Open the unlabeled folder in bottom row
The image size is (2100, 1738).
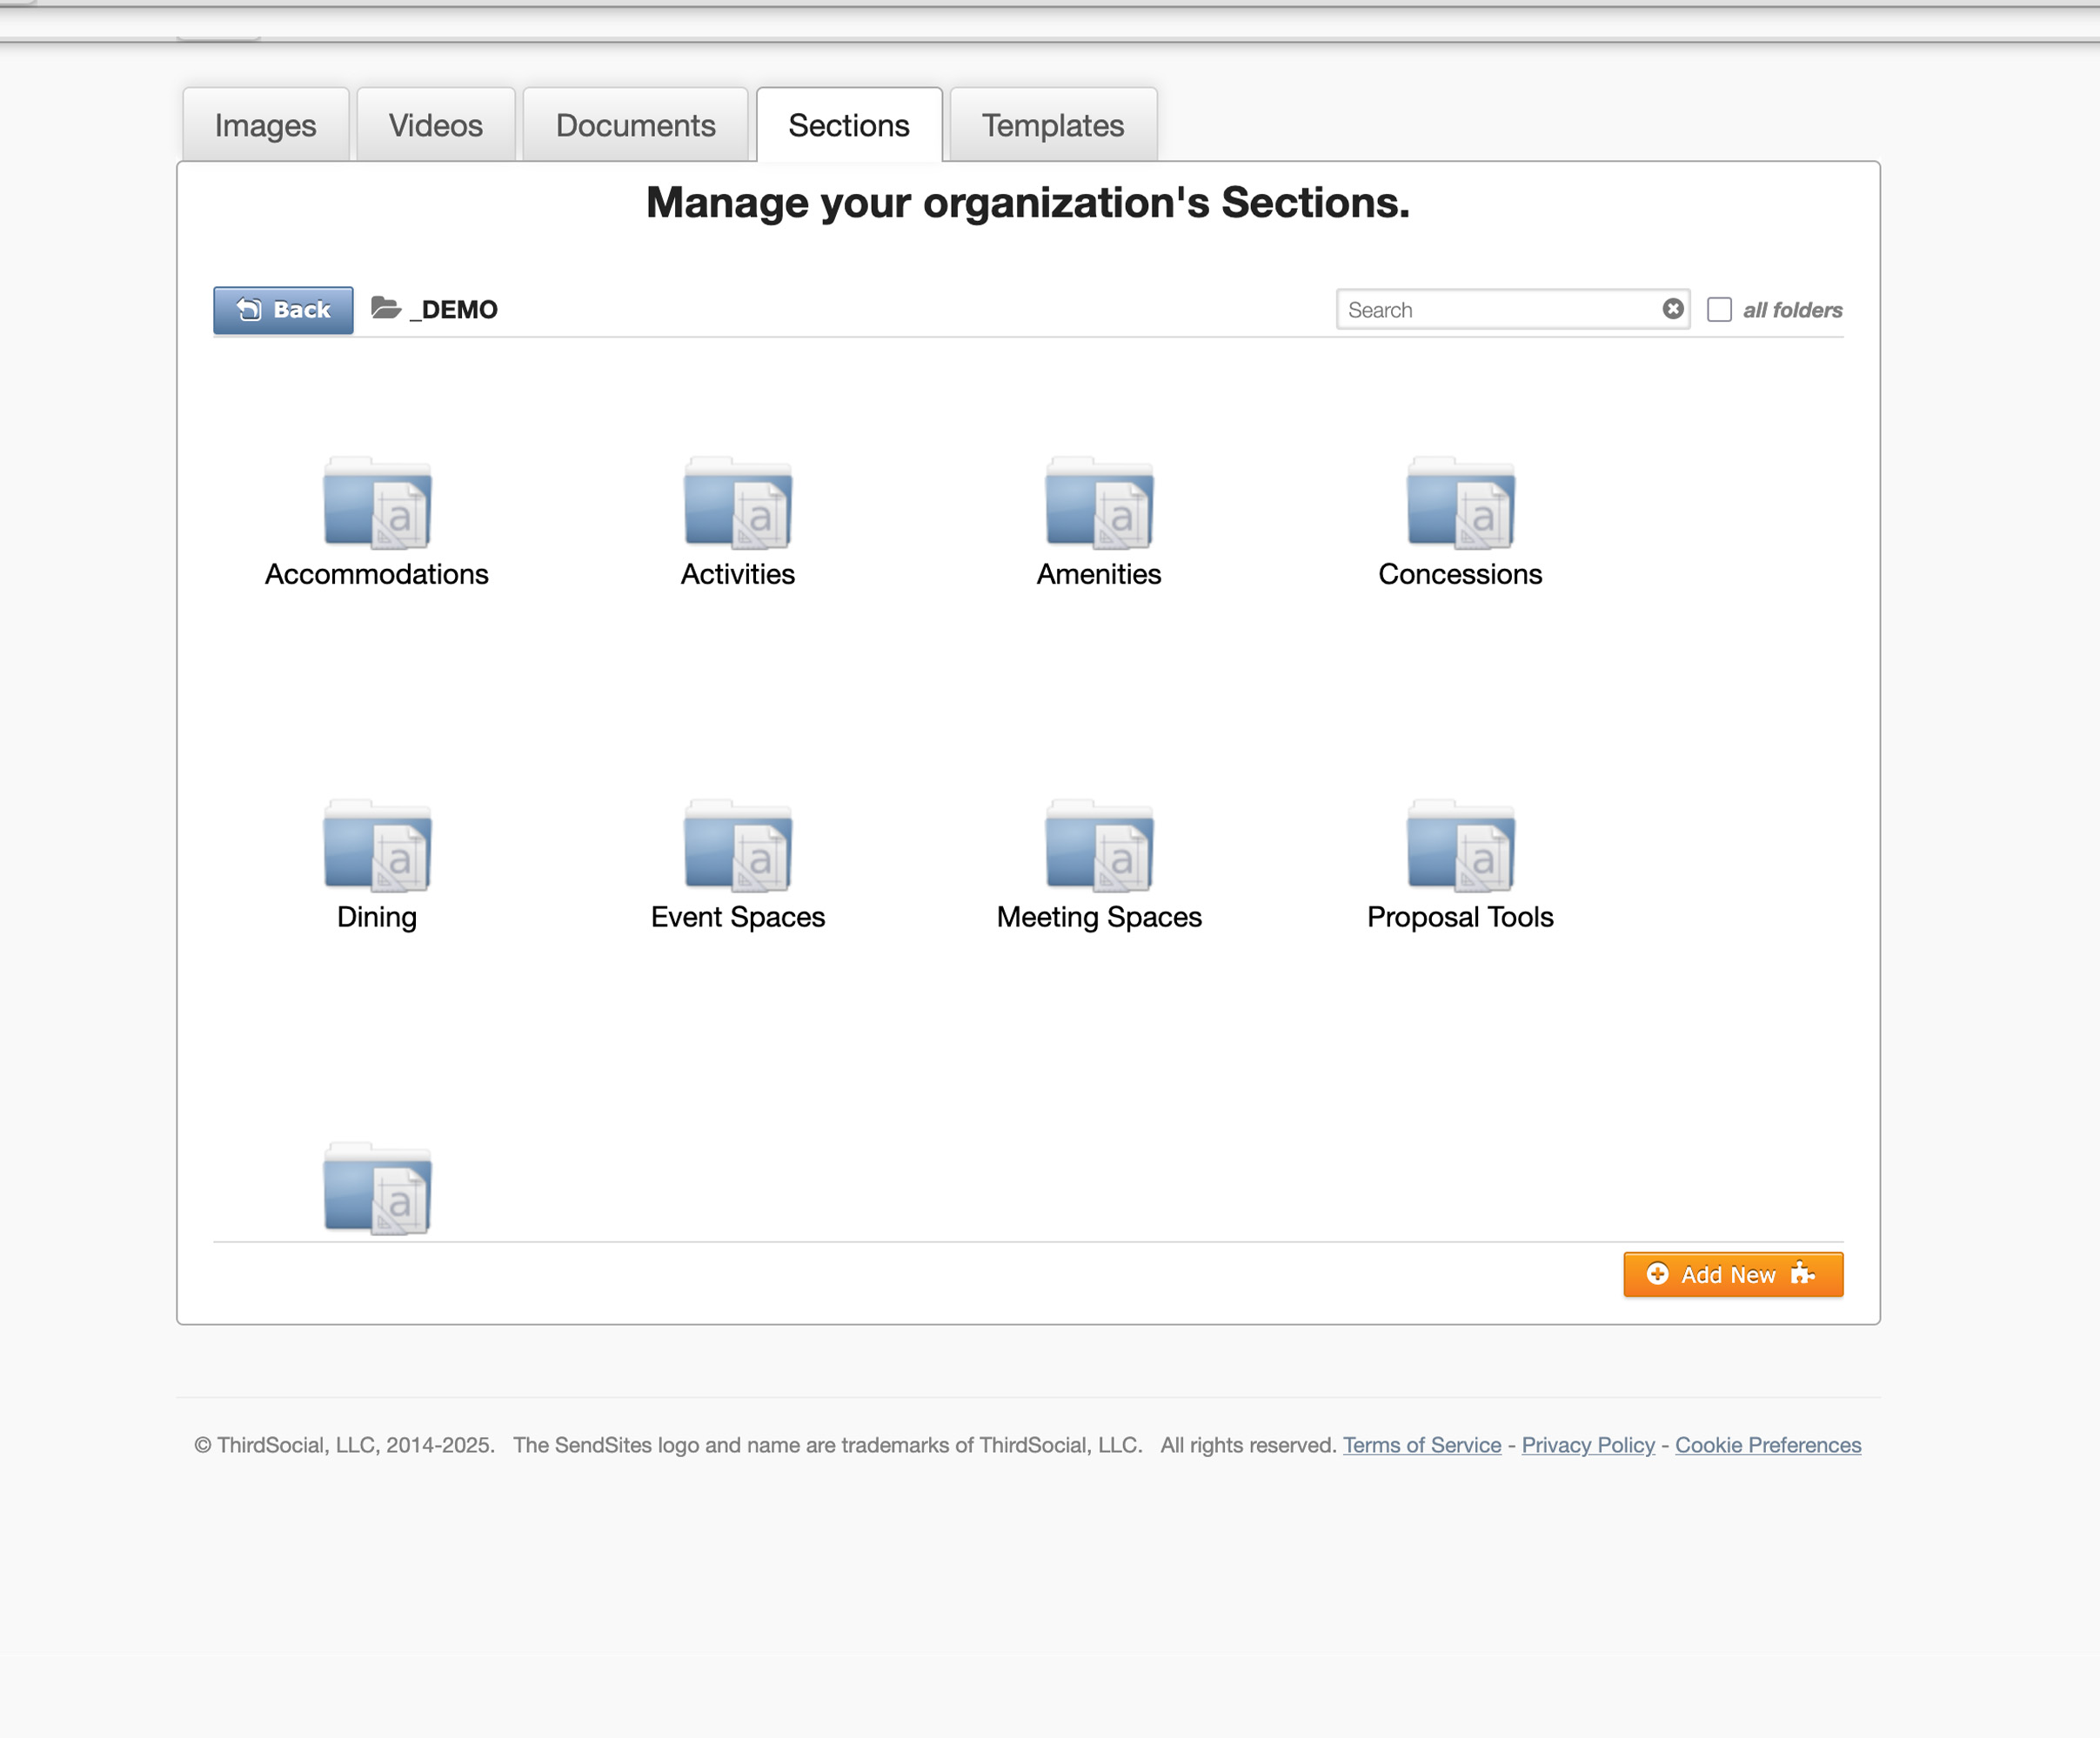[377, 1189]
